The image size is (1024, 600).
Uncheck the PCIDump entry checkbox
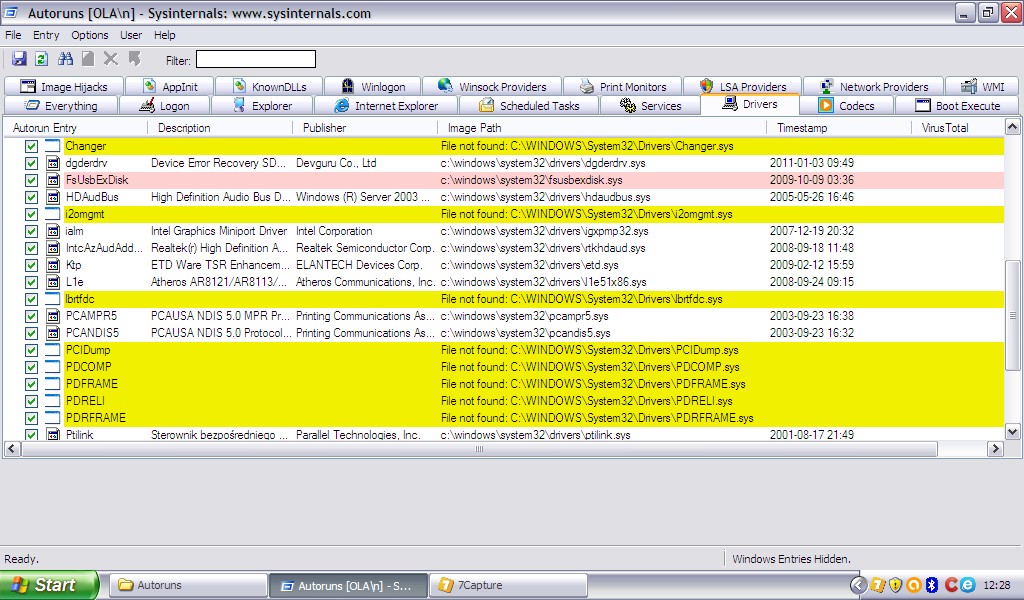[31, 350]
